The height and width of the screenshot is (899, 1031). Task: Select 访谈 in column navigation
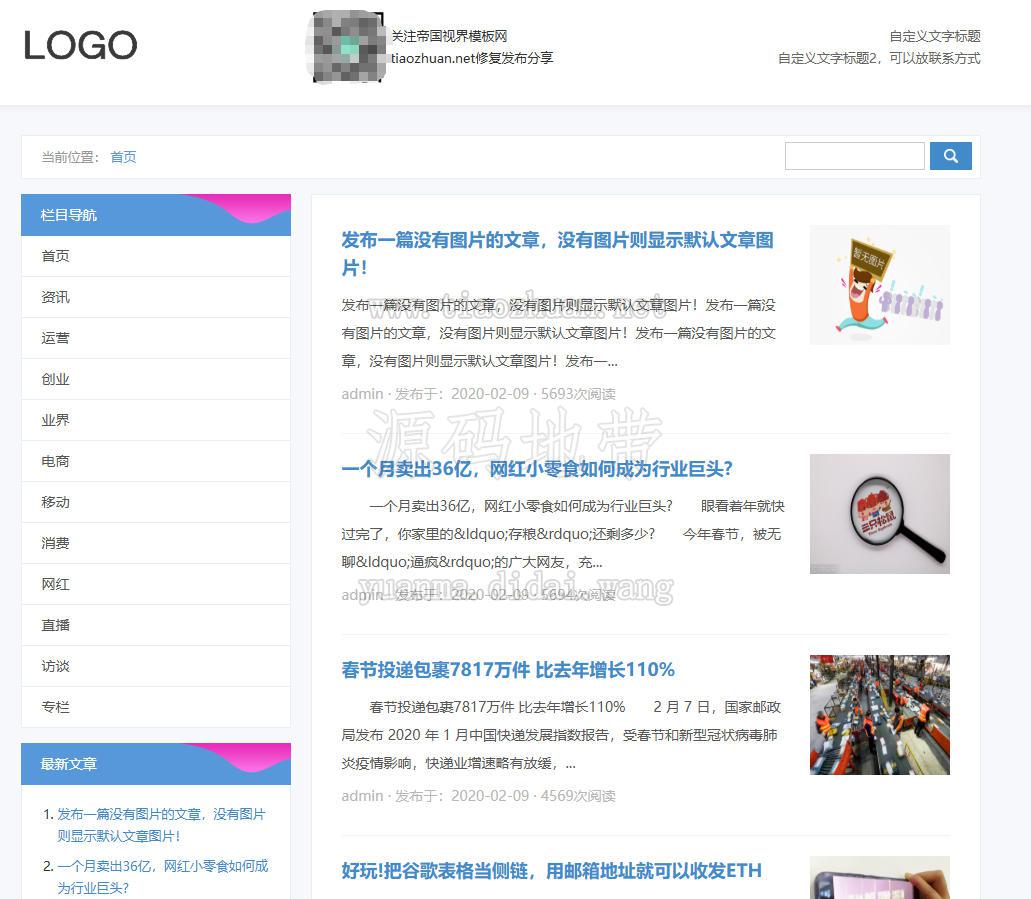pyautogui.click(x=156, y=666)
